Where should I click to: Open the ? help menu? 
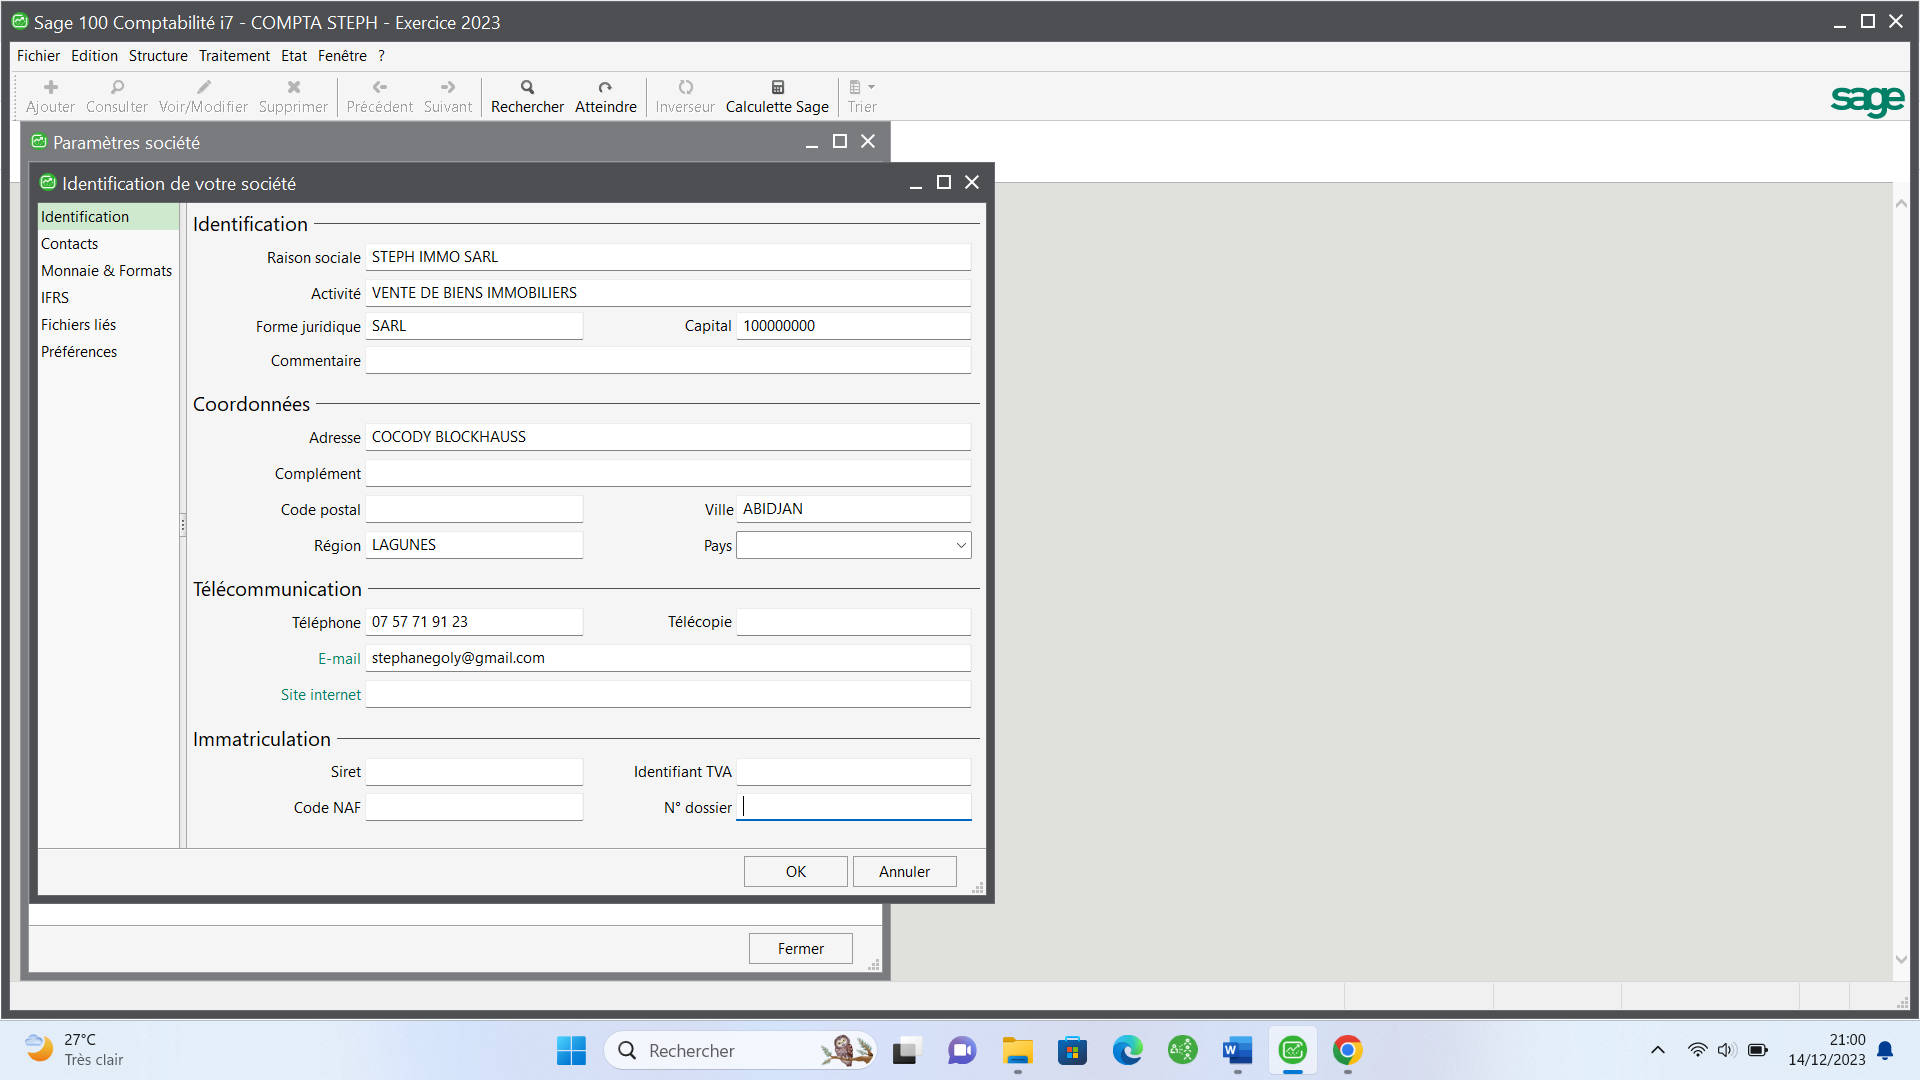click(x=381, y=56)
